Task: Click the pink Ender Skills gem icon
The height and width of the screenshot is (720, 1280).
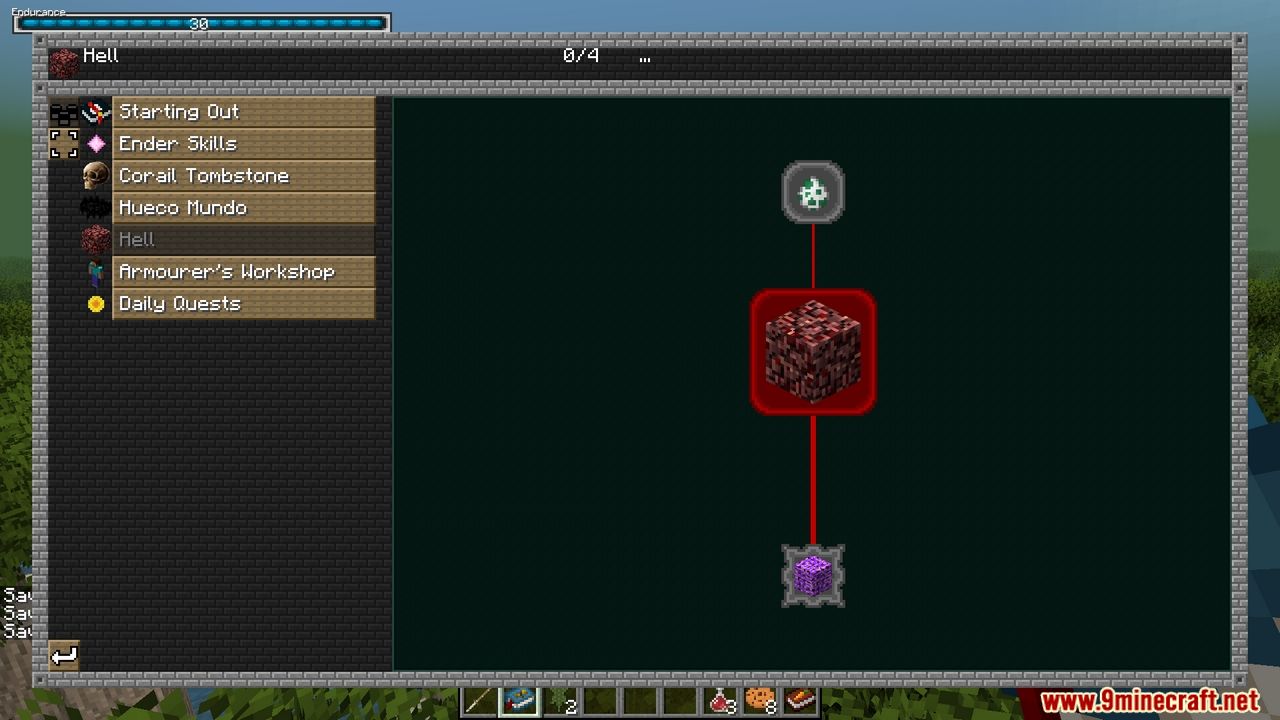Action: click(x=96, y=144)
